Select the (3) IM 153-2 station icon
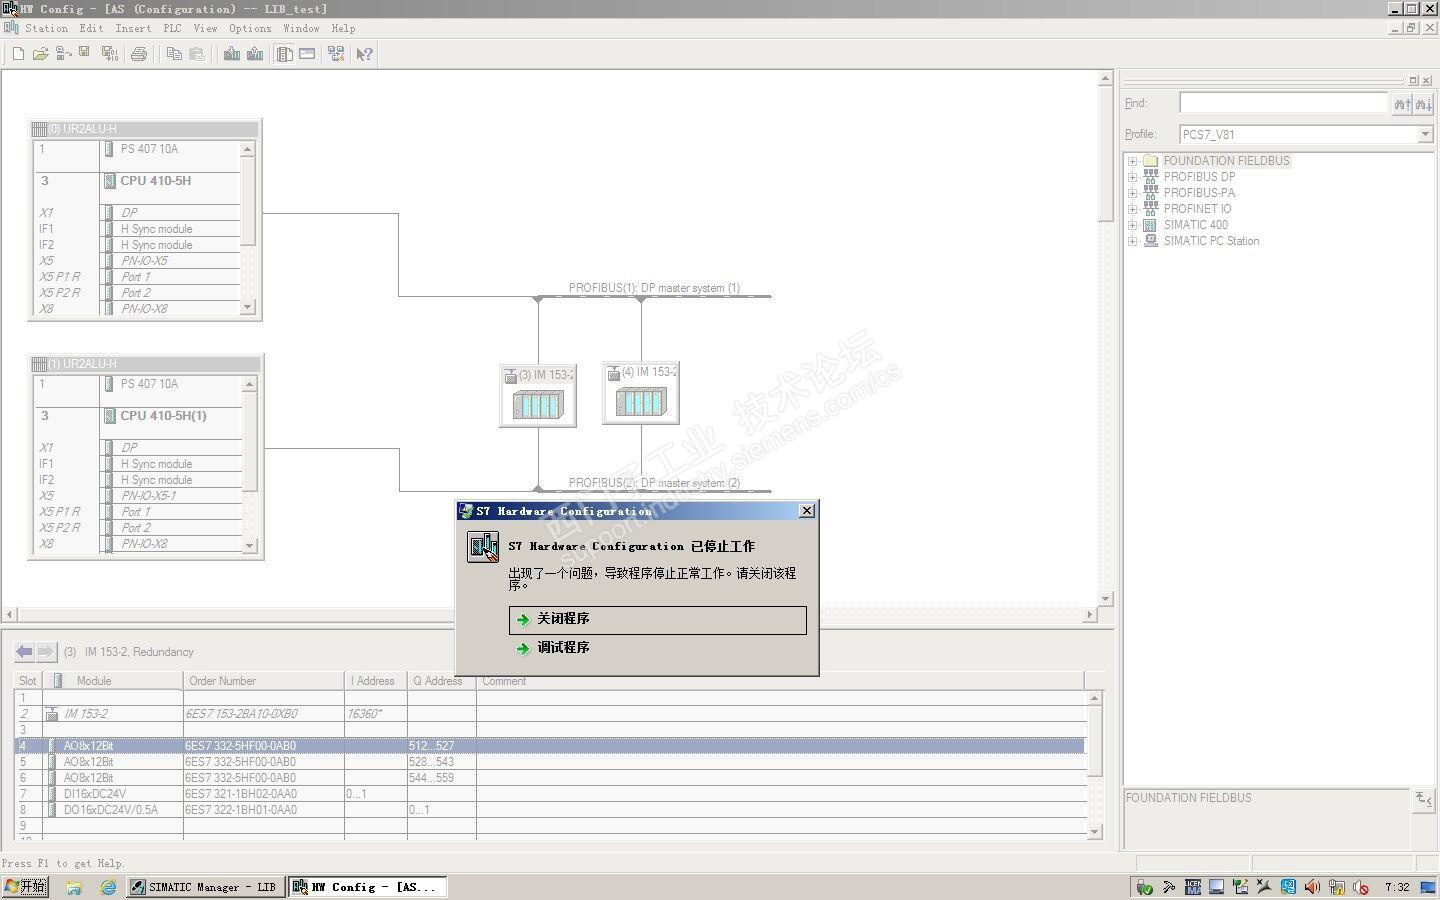 pos(538,396)
